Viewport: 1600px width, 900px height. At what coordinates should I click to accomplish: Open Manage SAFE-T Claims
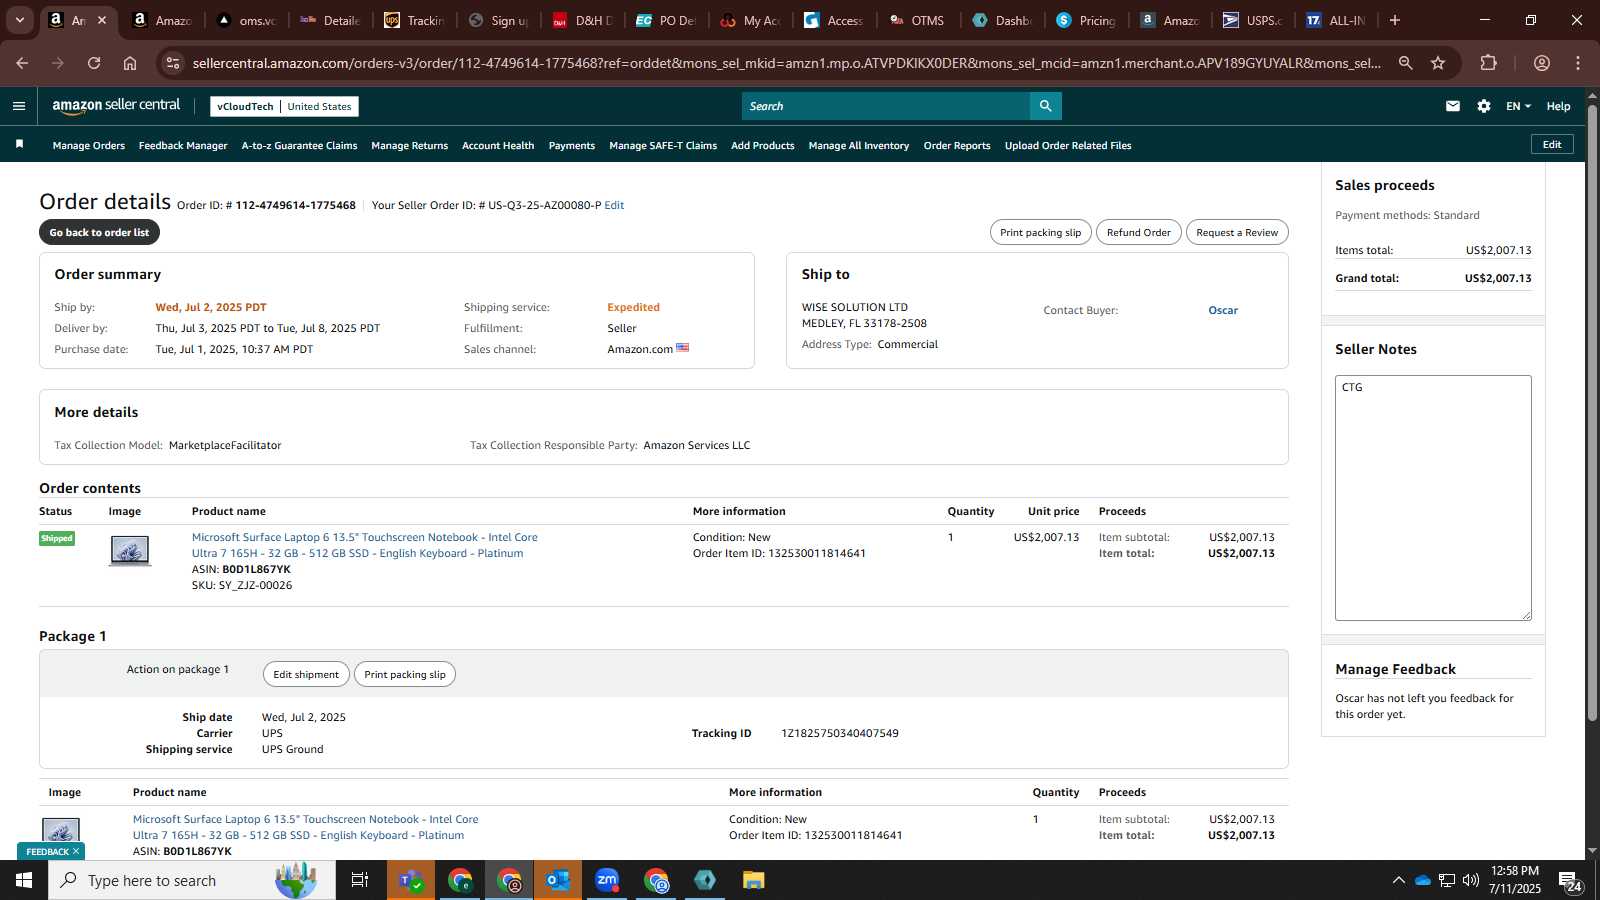click(663, 145)
